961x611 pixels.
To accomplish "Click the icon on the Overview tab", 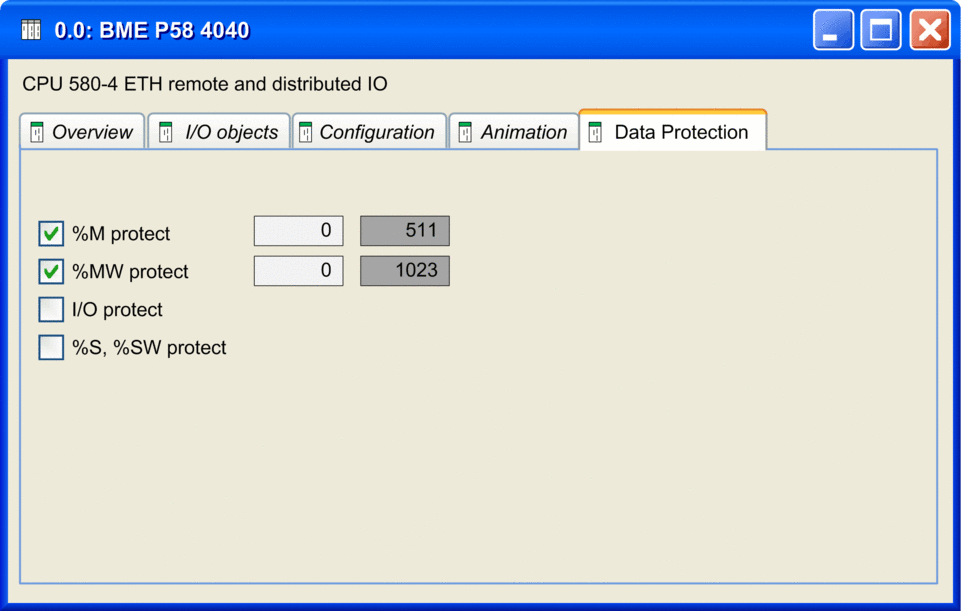I will 38,133.
